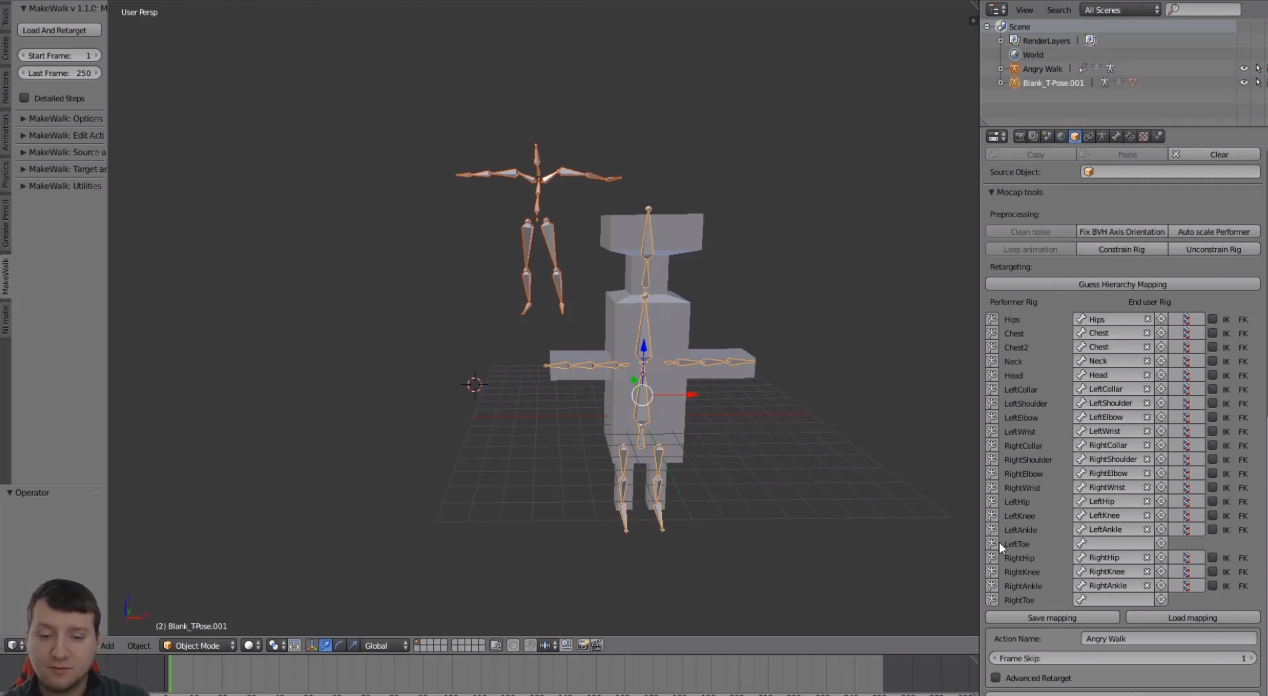This screenshot has width=1268, height=696.
Task: Open the outliner Search menu
Action: [1058, 9]
